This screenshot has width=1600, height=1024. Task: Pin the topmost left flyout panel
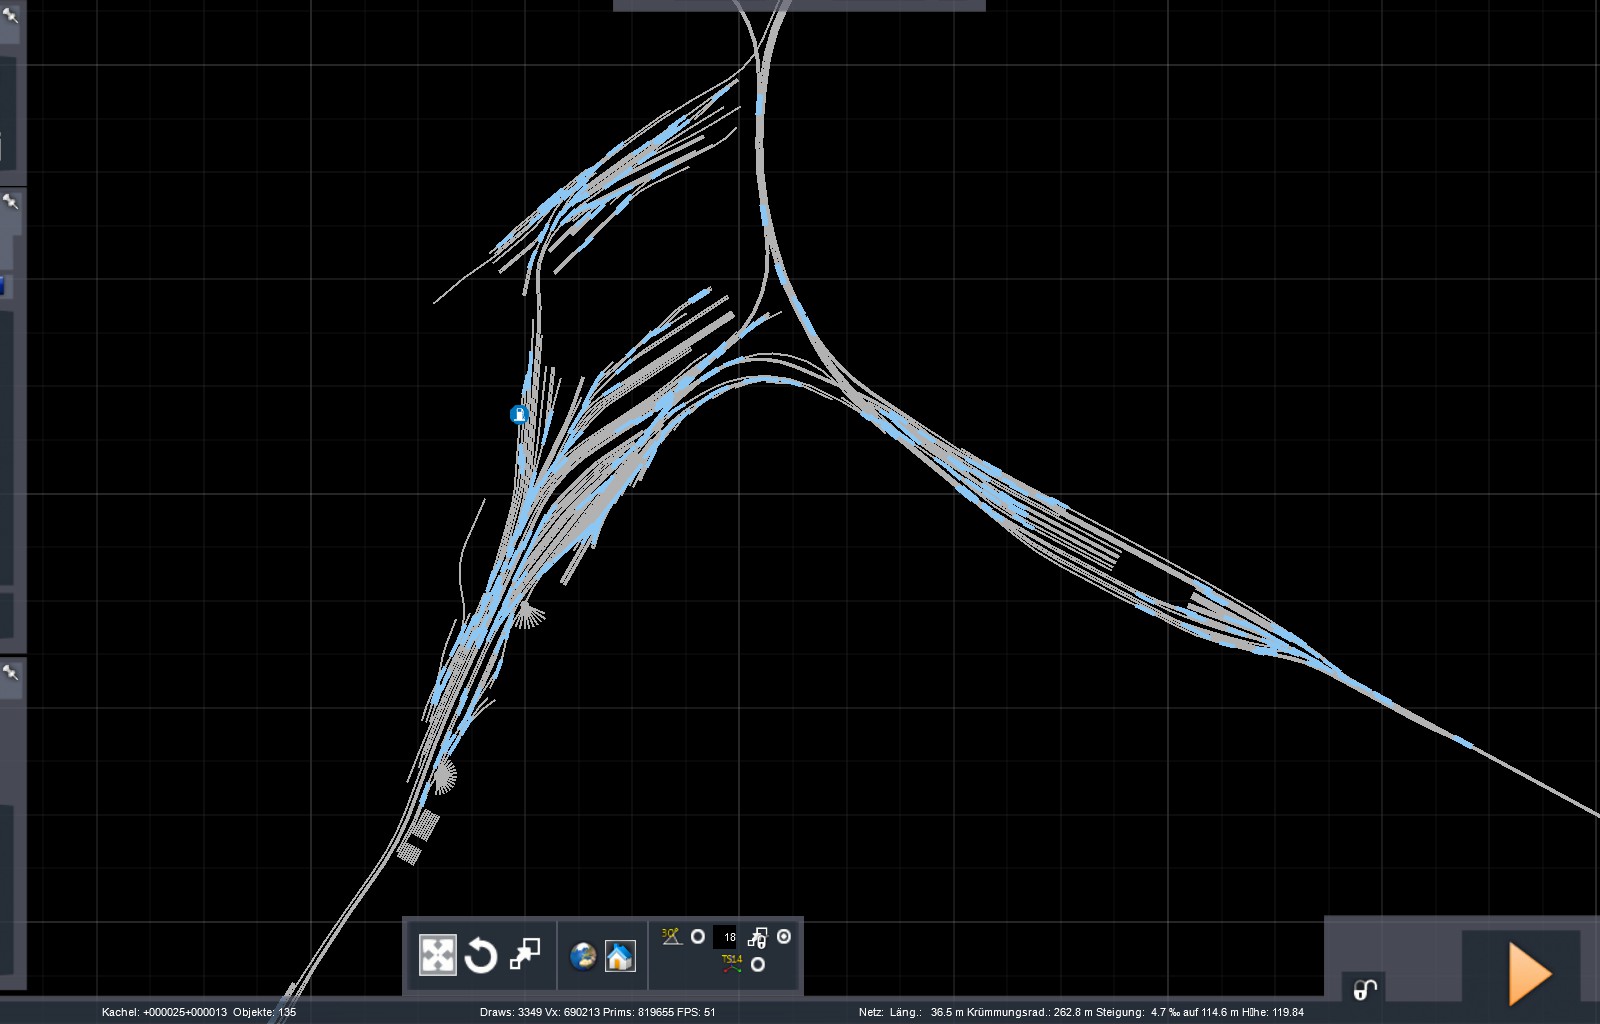[11, 14]
